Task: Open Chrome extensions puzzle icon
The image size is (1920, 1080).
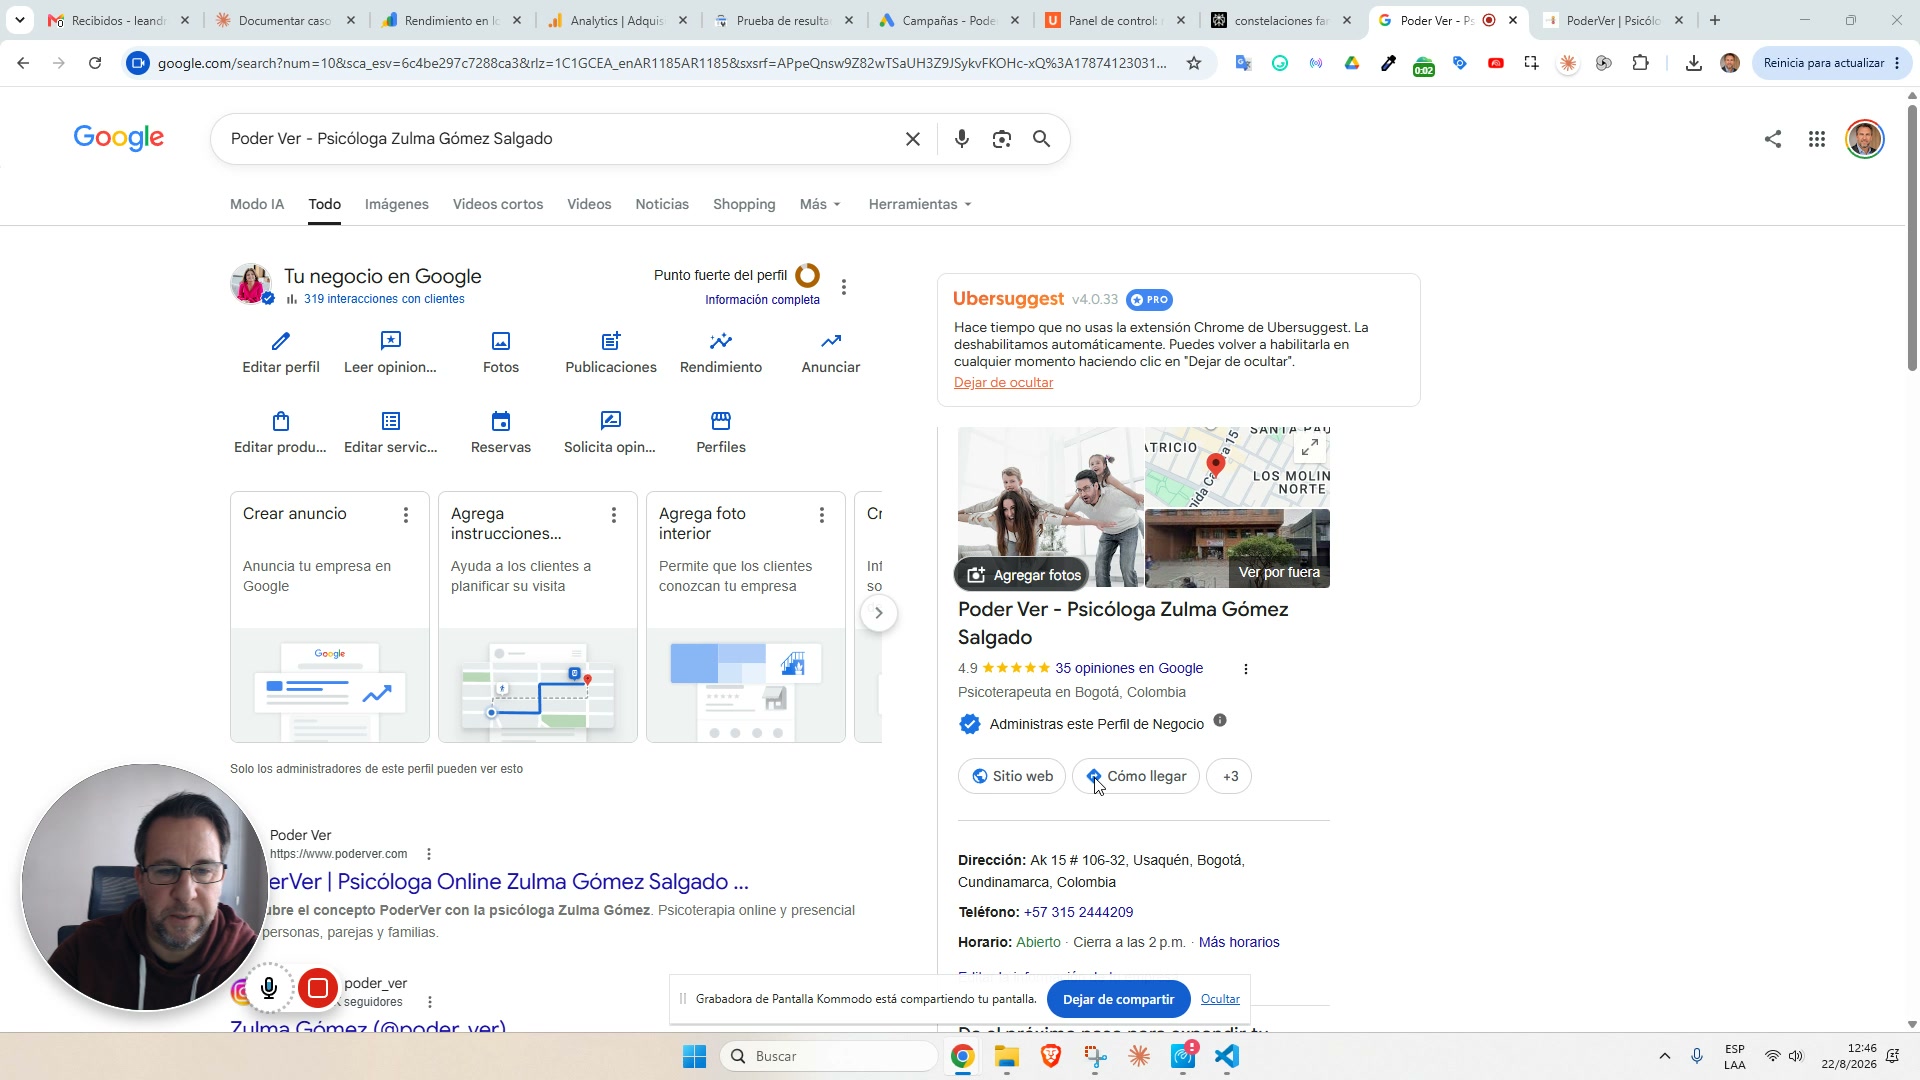Action: pos(1641,63)
